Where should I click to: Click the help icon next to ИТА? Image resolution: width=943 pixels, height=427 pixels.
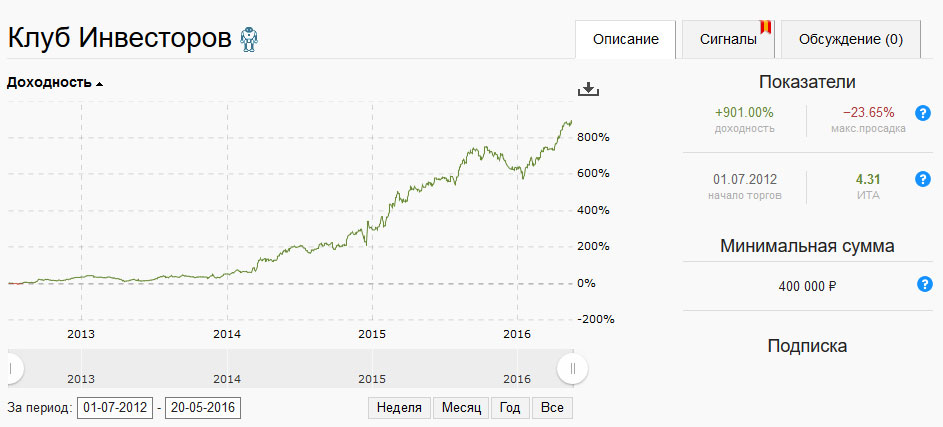point(923,179)
